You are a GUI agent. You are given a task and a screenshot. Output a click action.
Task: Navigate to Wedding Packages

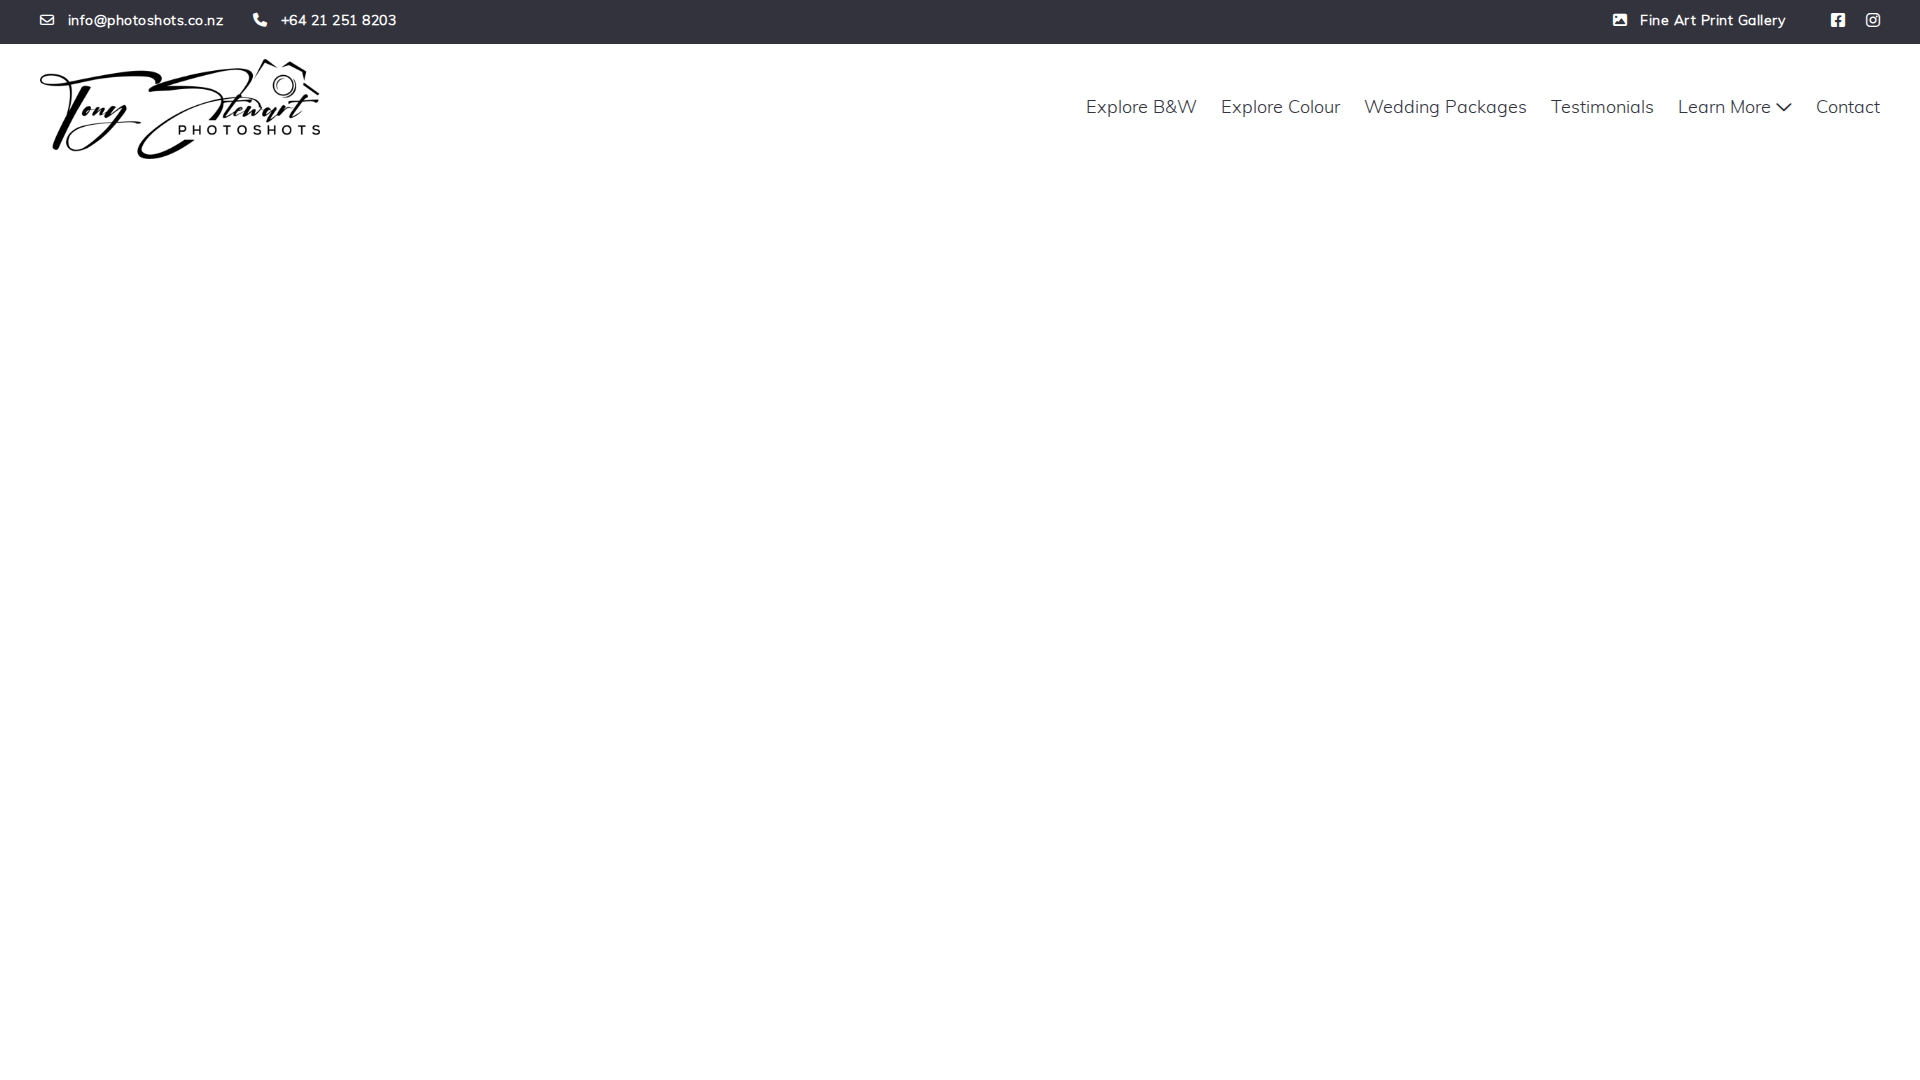pos(1445,107)
